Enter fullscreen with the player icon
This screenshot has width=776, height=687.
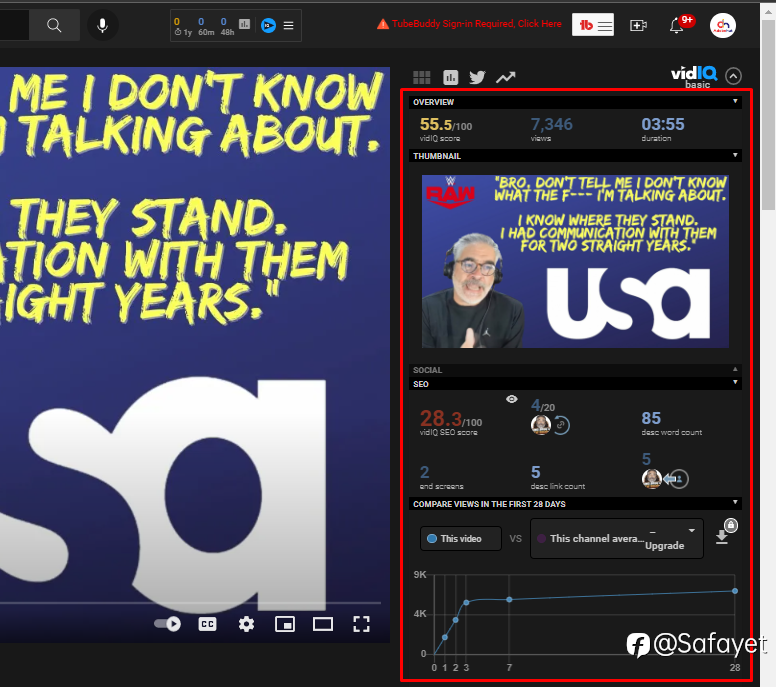[x=361, y=624]
